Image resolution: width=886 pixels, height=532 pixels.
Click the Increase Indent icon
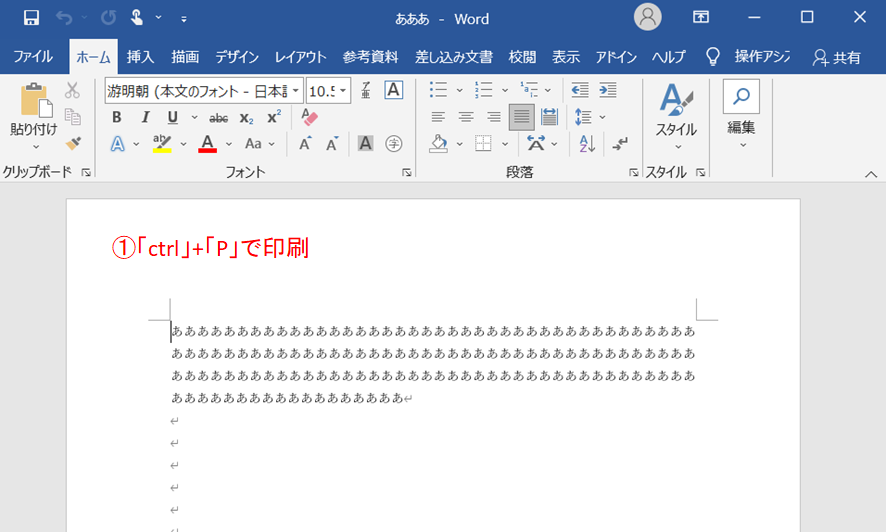607,90
